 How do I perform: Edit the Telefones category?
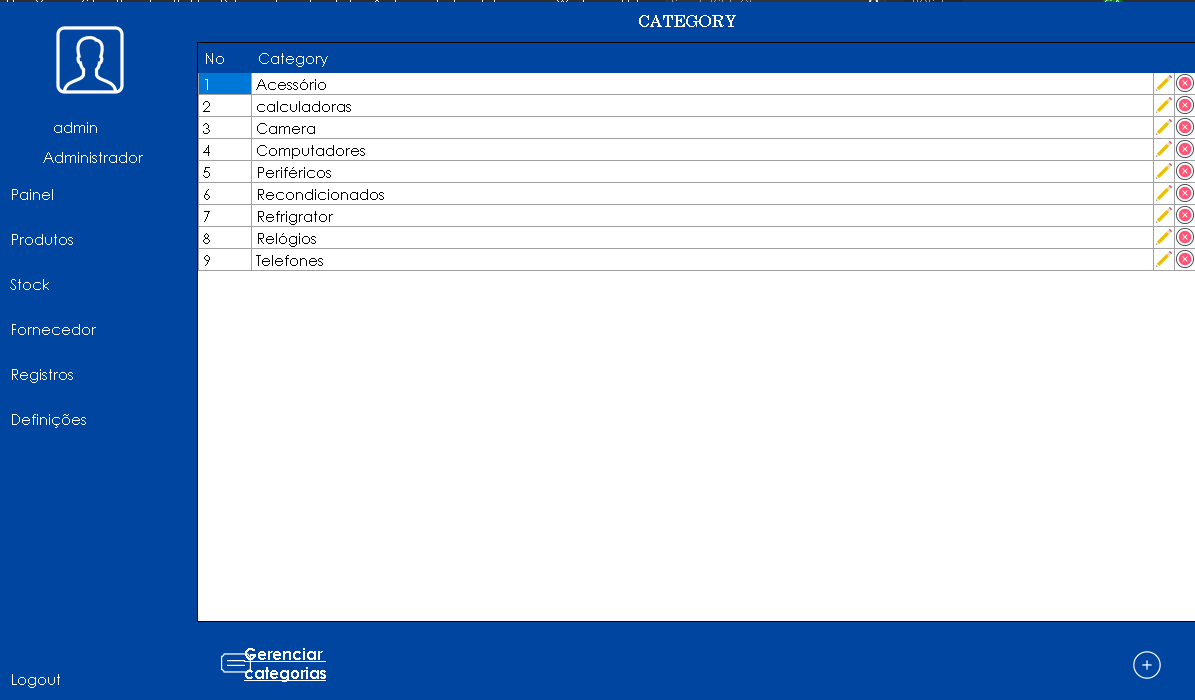point(1163,259)
